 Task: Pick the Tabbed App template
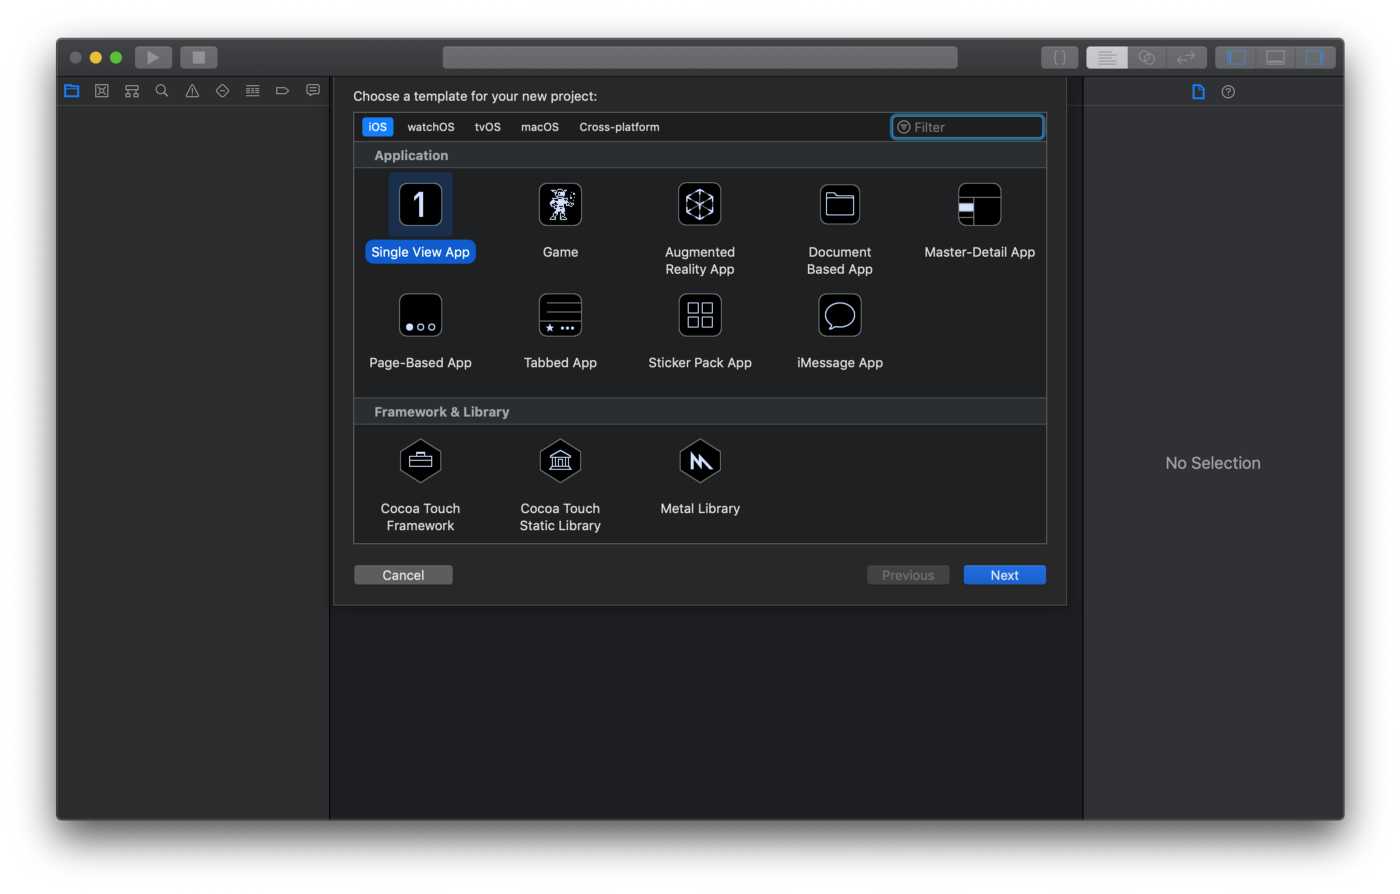click(560, 331)
